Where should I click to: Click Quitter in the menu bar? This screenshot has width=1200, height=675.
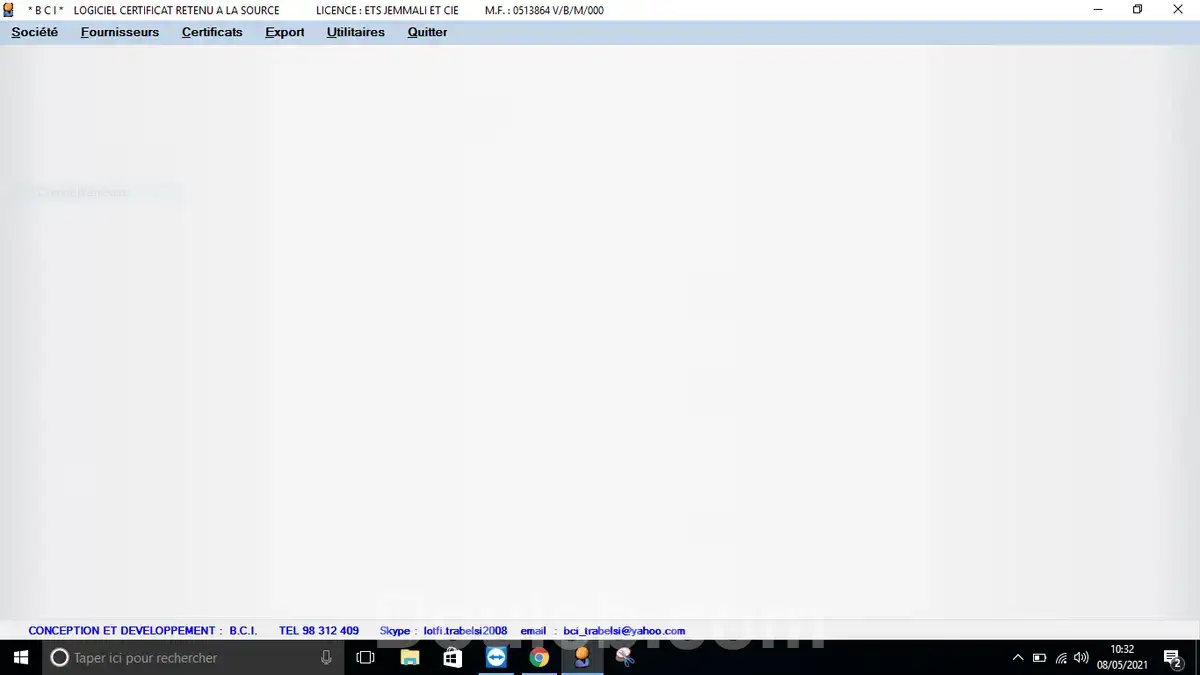click(427, 32)
